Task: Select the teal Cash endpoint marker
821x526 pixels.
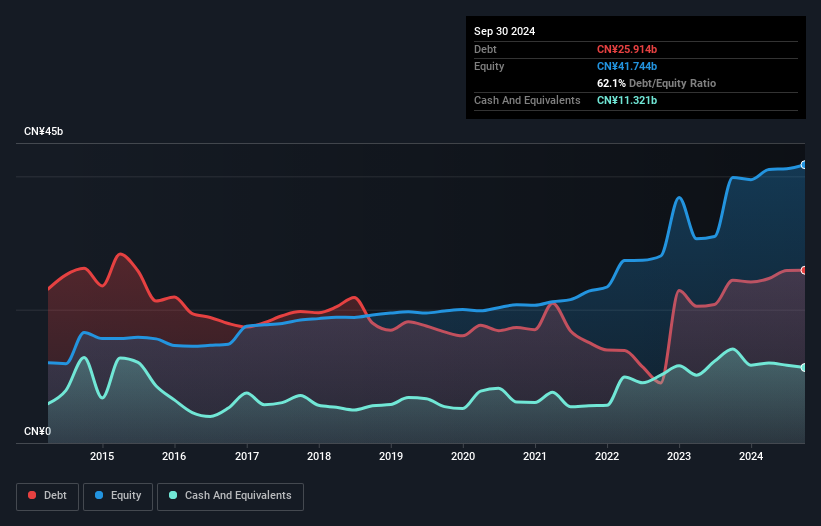Action: point(804,368)
